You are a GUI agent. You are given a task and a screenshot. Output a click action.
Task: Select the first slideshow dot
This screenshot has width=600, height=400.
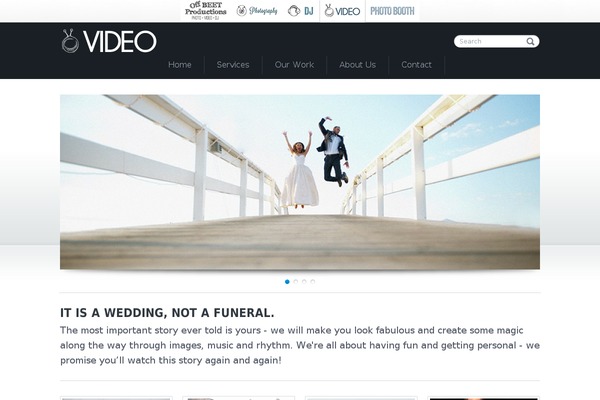[x=287, y=282]
